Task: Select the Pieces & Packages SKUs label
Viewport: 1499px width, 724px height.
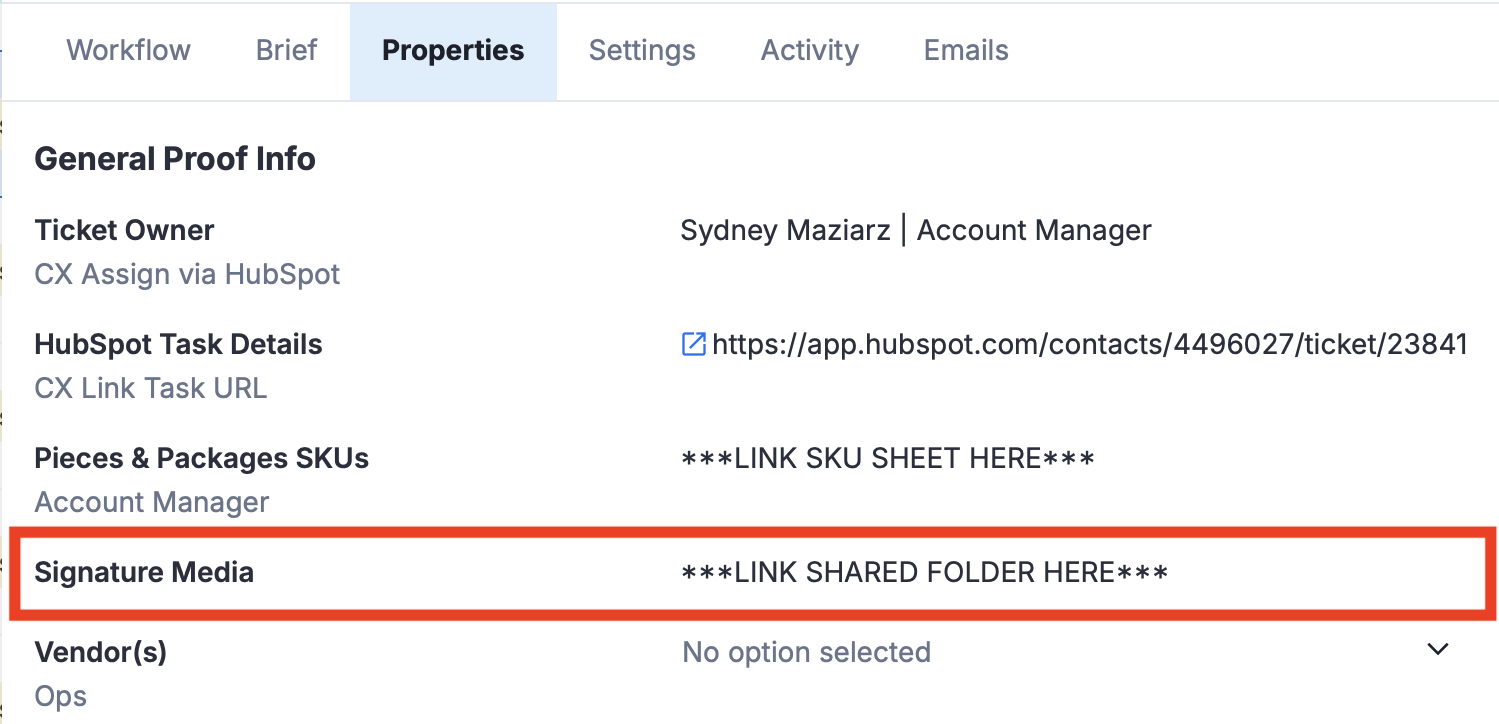Action: 201,459
